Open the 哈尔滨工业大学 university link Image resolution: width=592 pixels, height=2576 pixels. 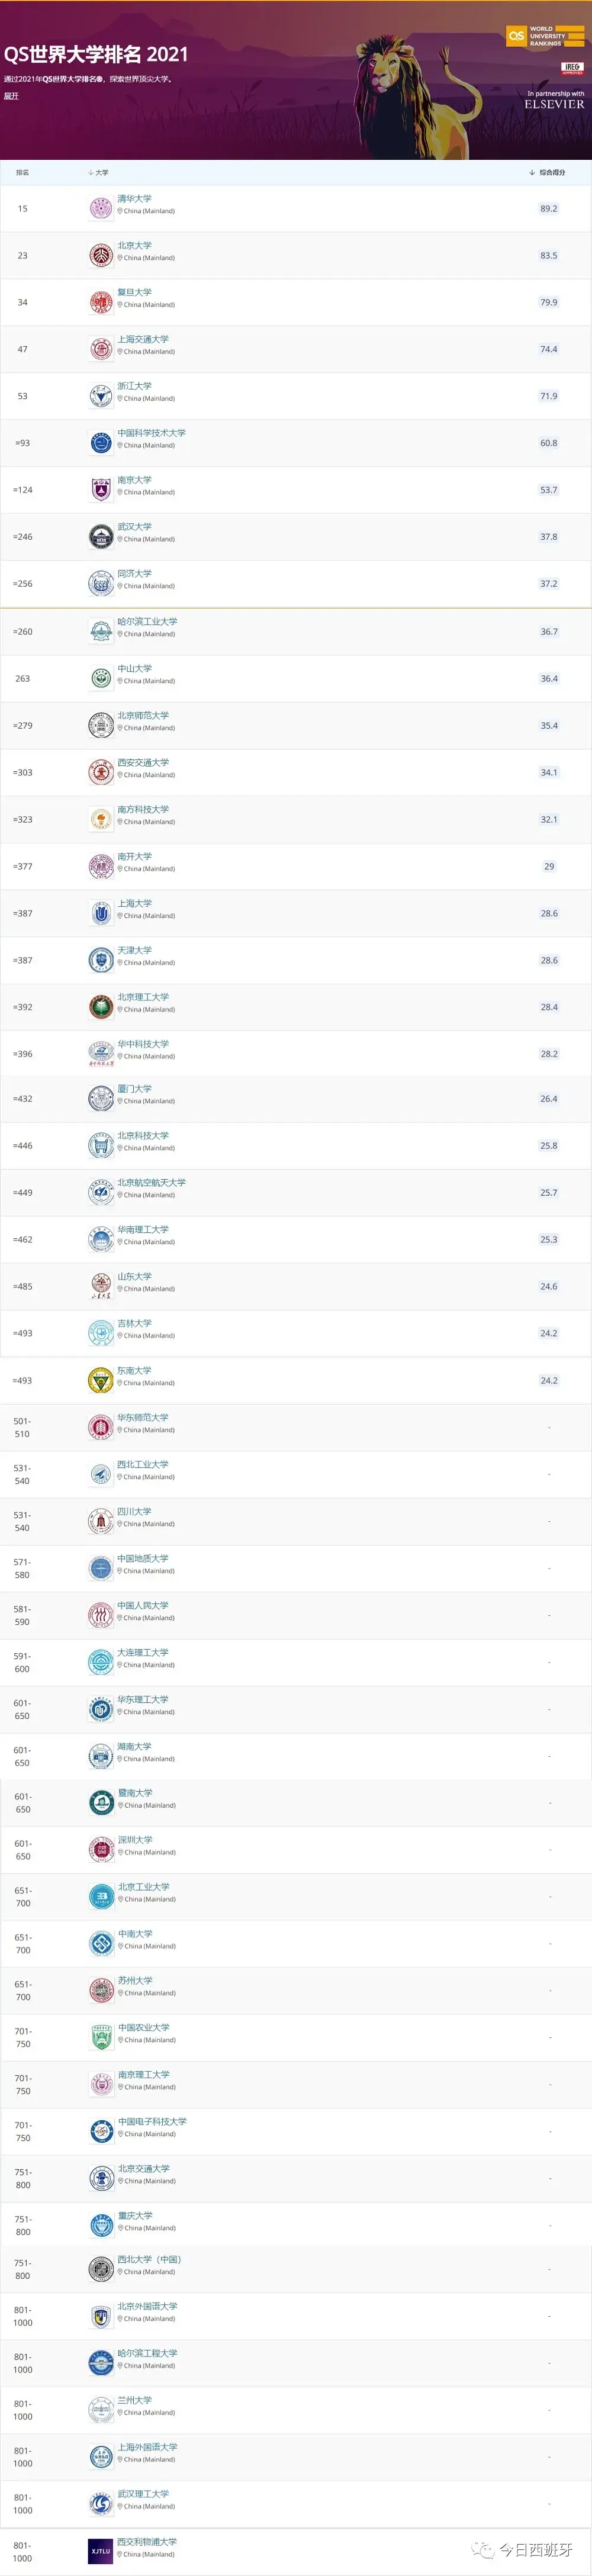tap(147, 621)
